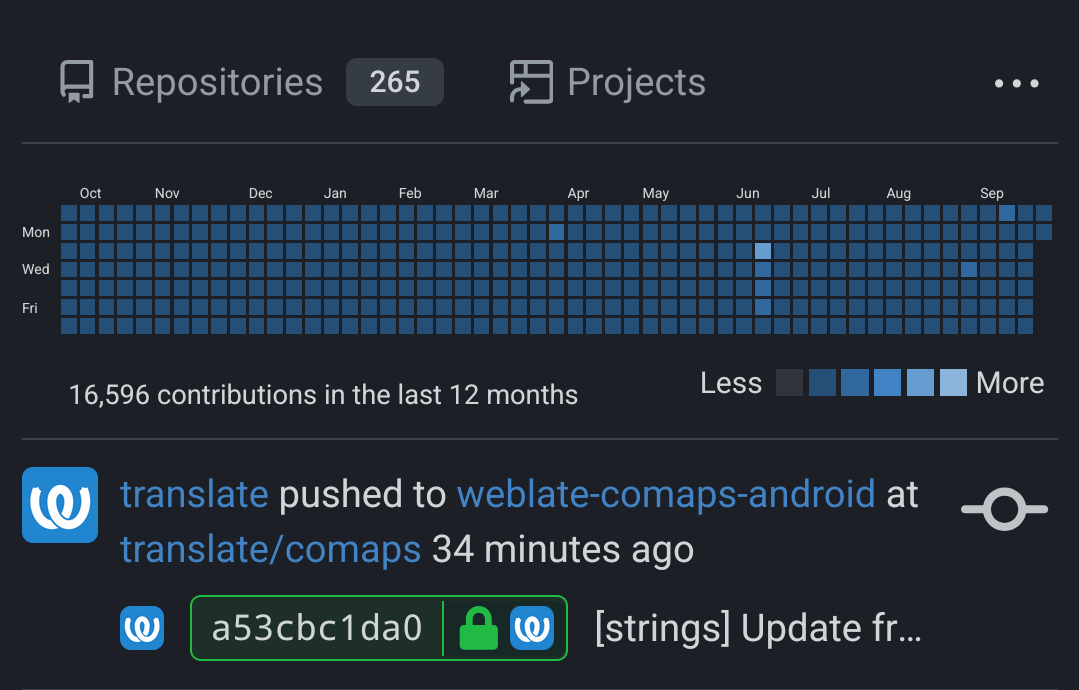Click the "Less" legend label
The width and height of the screenshot is (1079, 690).
[731, 382]
